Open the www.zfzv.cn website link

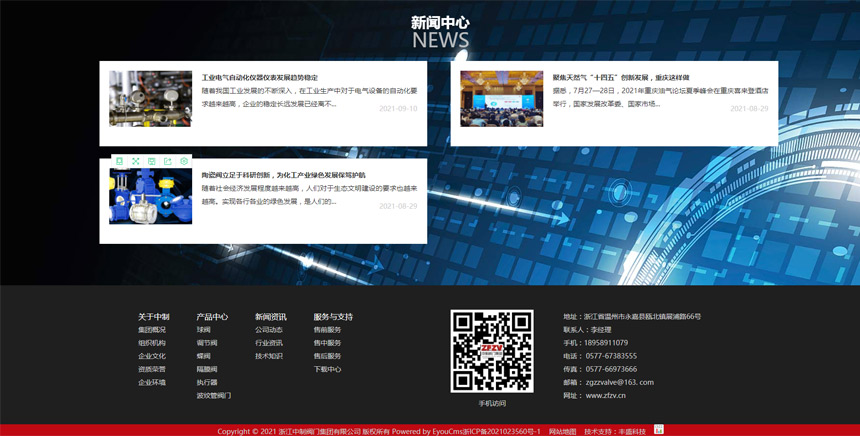click(x=607, y=395)
